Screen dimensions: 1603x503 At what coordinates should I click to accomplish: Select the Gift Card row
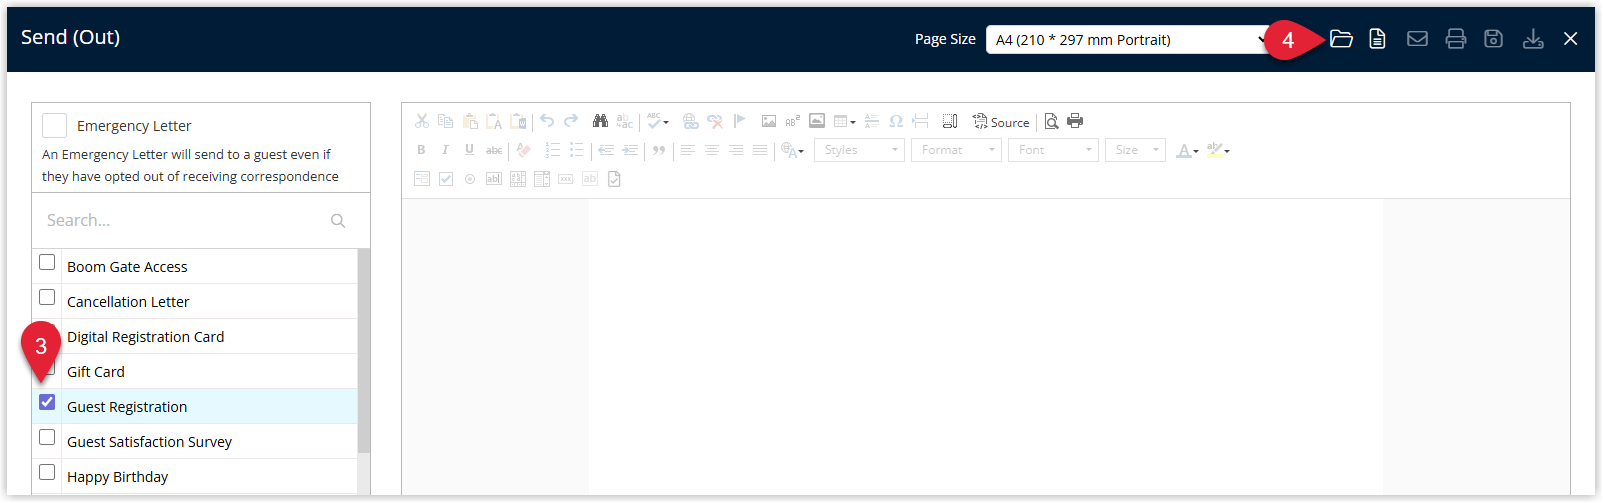point(194,371)
